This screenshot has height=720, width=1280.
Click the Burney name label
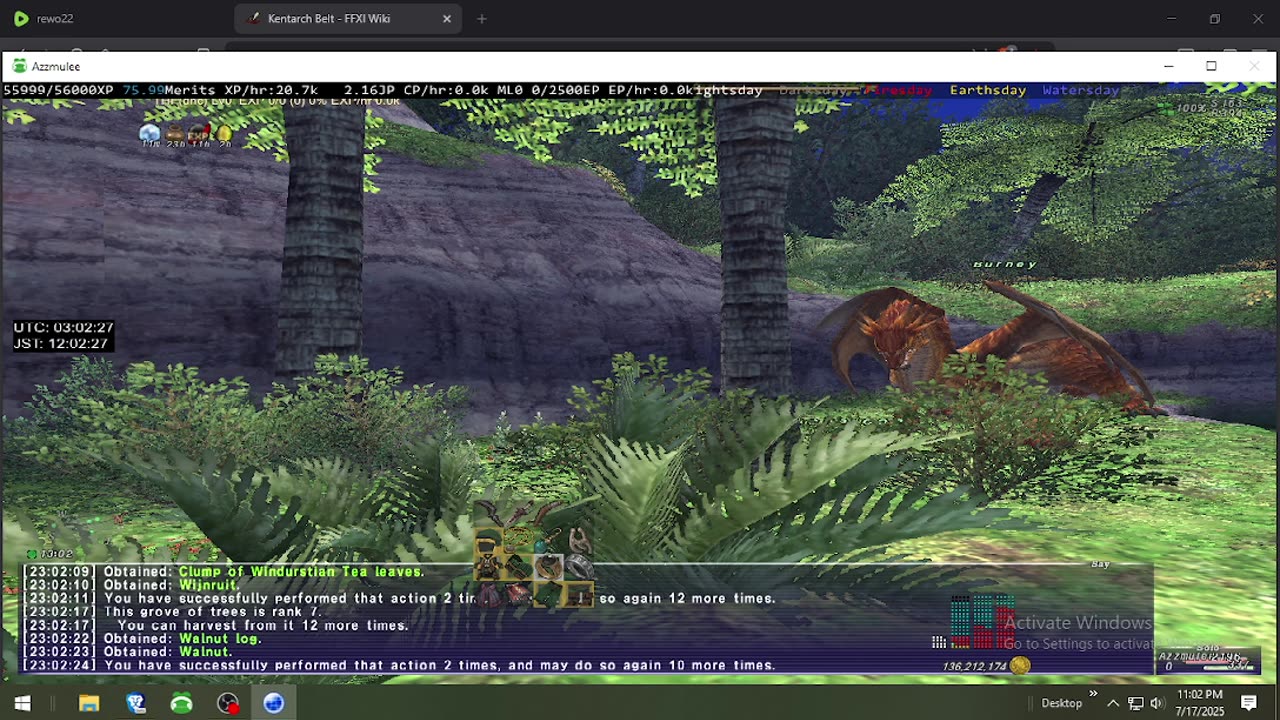(1004, 264)
